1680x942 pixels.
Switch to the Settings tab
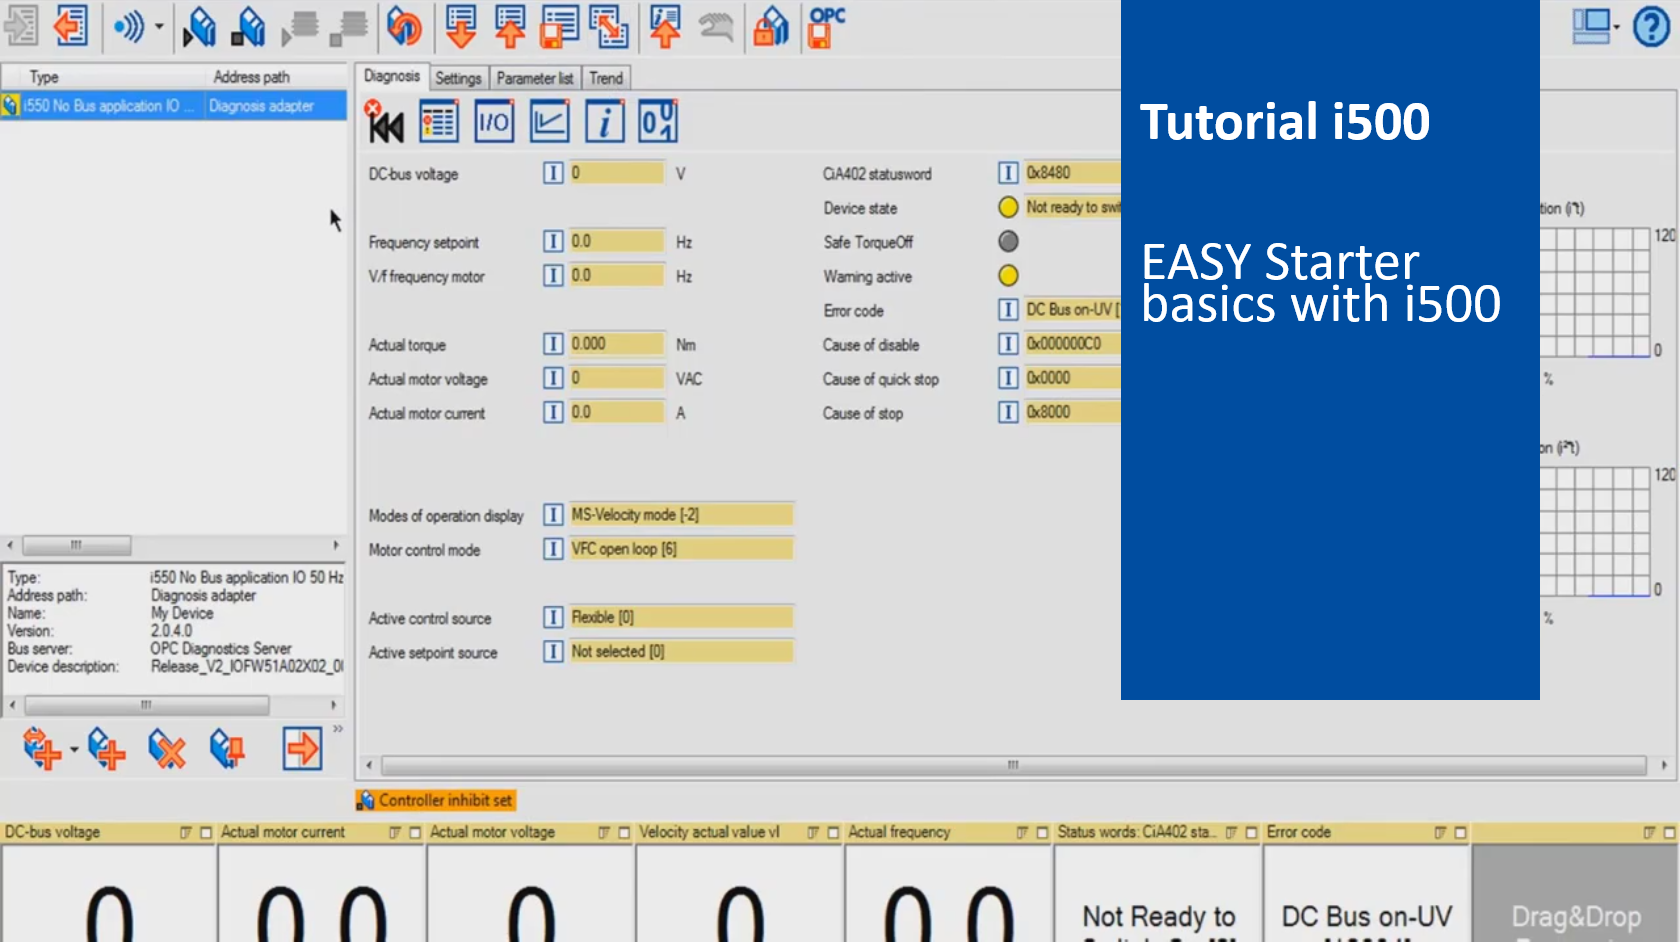458,77
